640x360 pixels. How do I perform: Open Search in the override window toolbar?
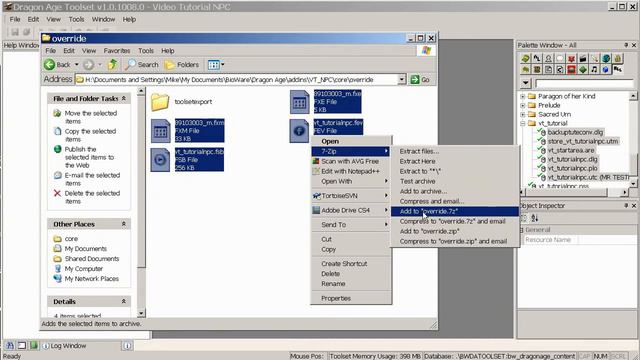142,64
